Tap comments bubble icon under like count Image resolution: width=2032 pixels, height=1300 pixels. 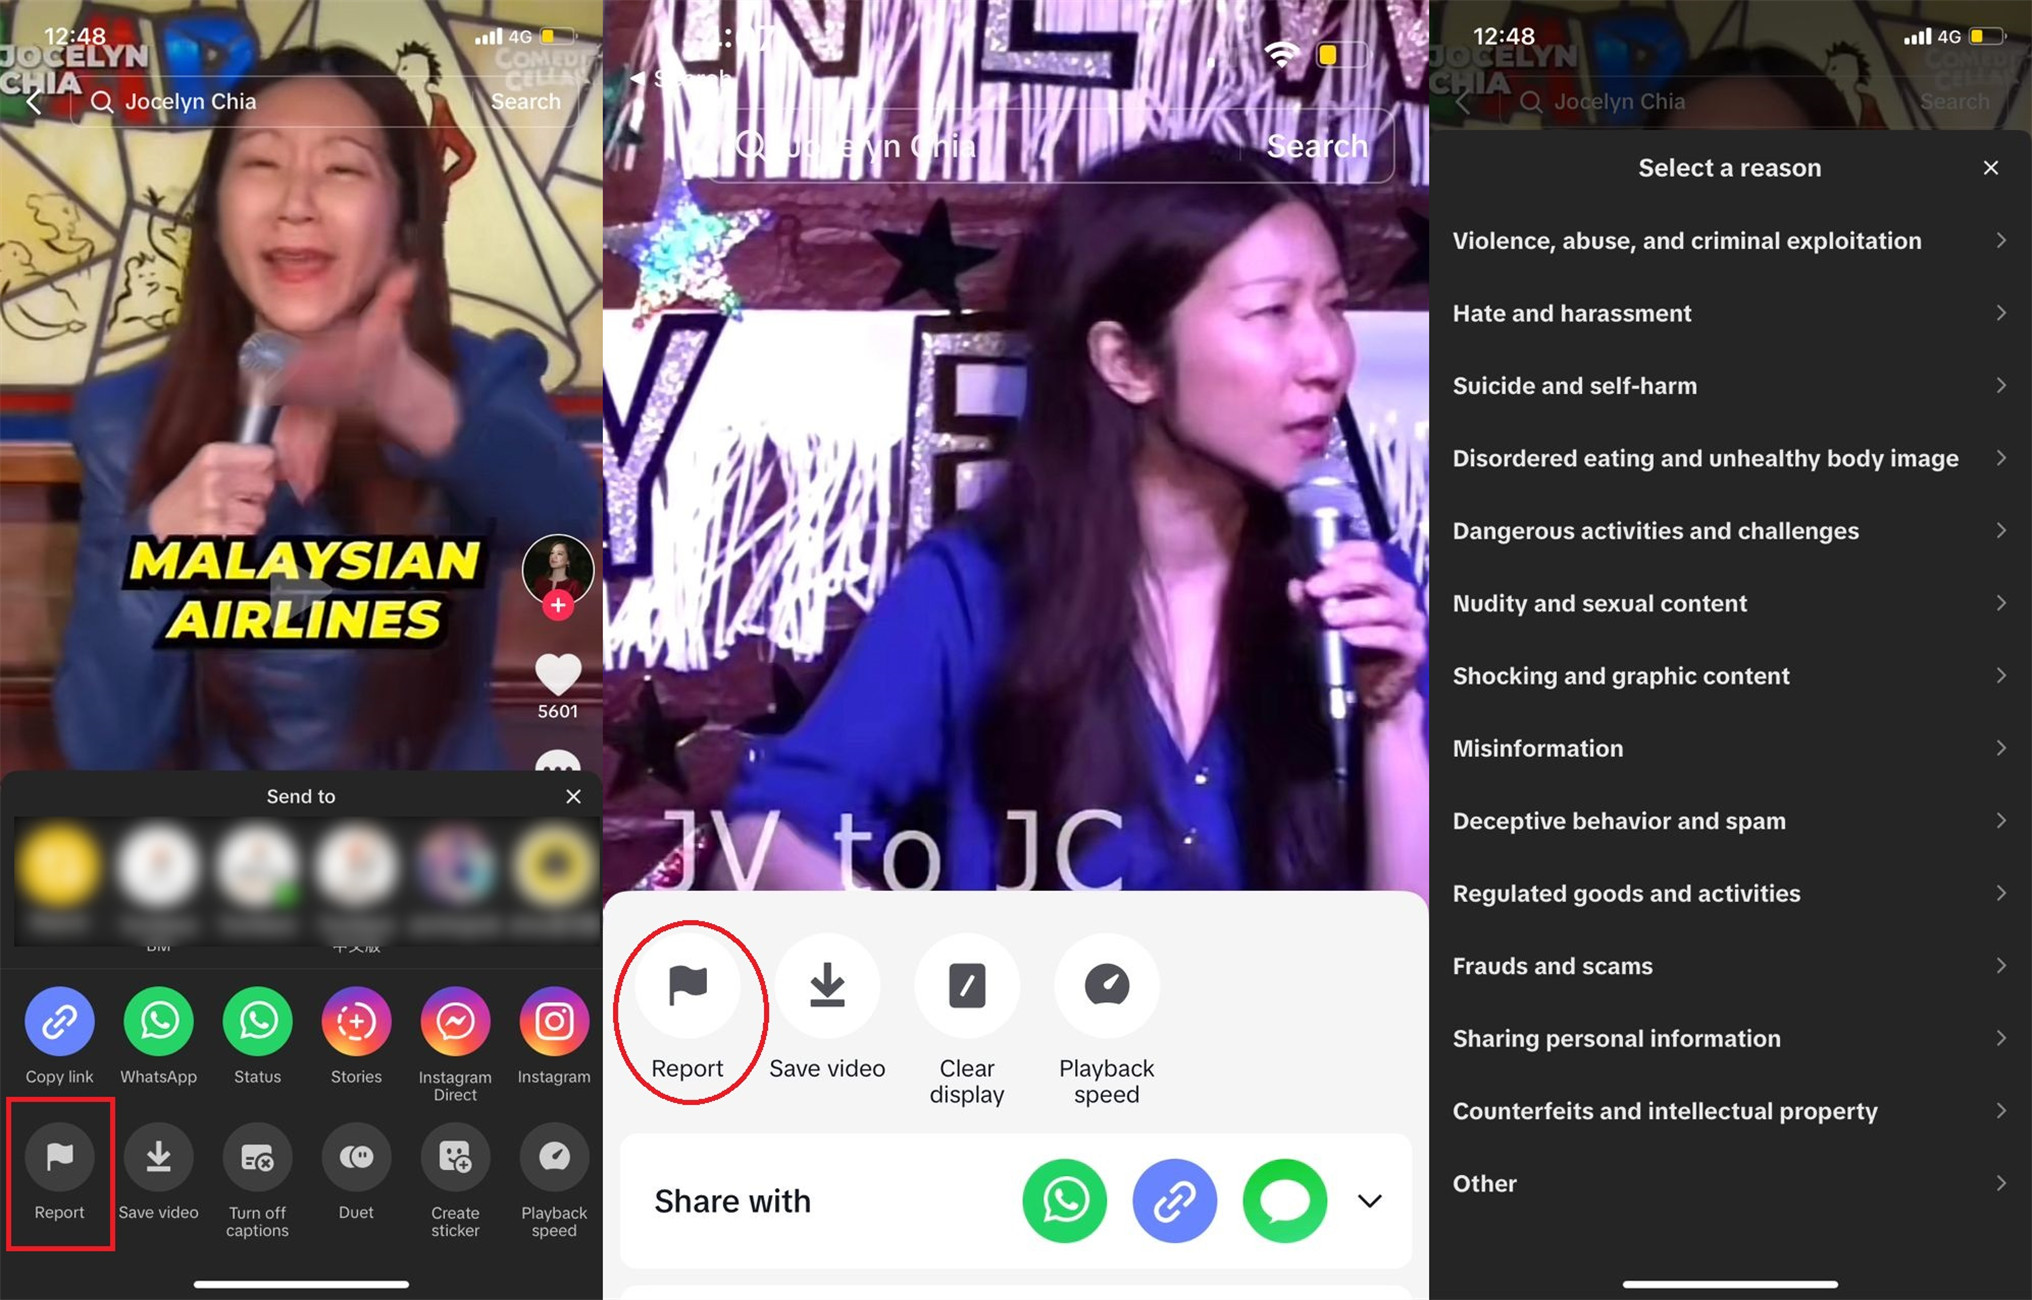point(558,762)
